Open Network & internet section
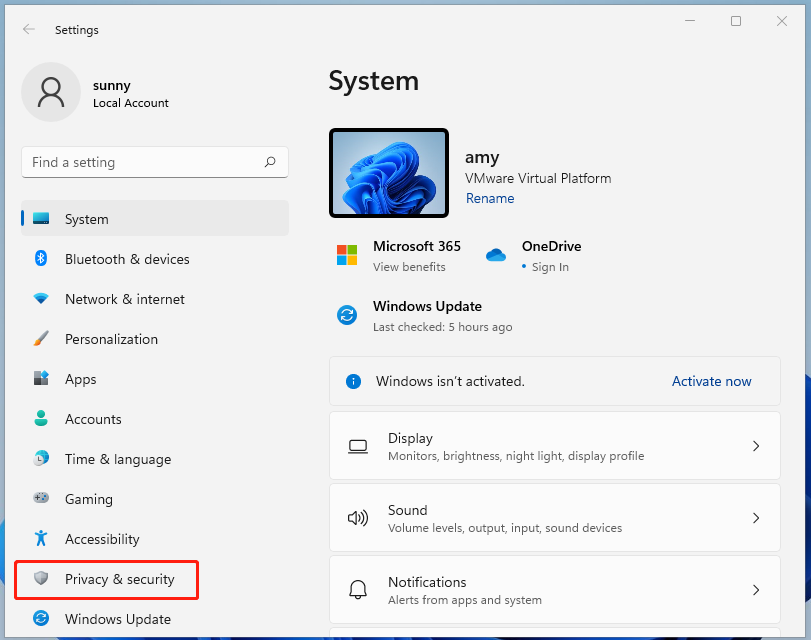 155,299
